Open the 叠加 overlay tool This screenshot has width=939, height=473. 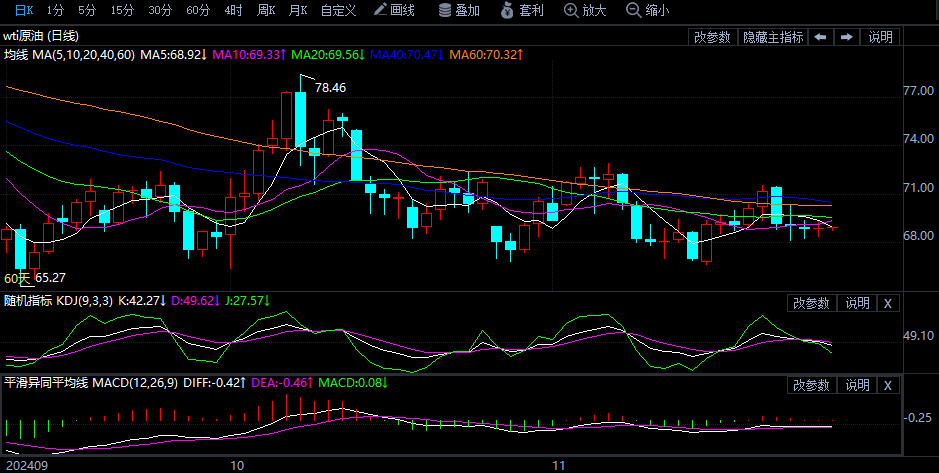click(458, 10)
